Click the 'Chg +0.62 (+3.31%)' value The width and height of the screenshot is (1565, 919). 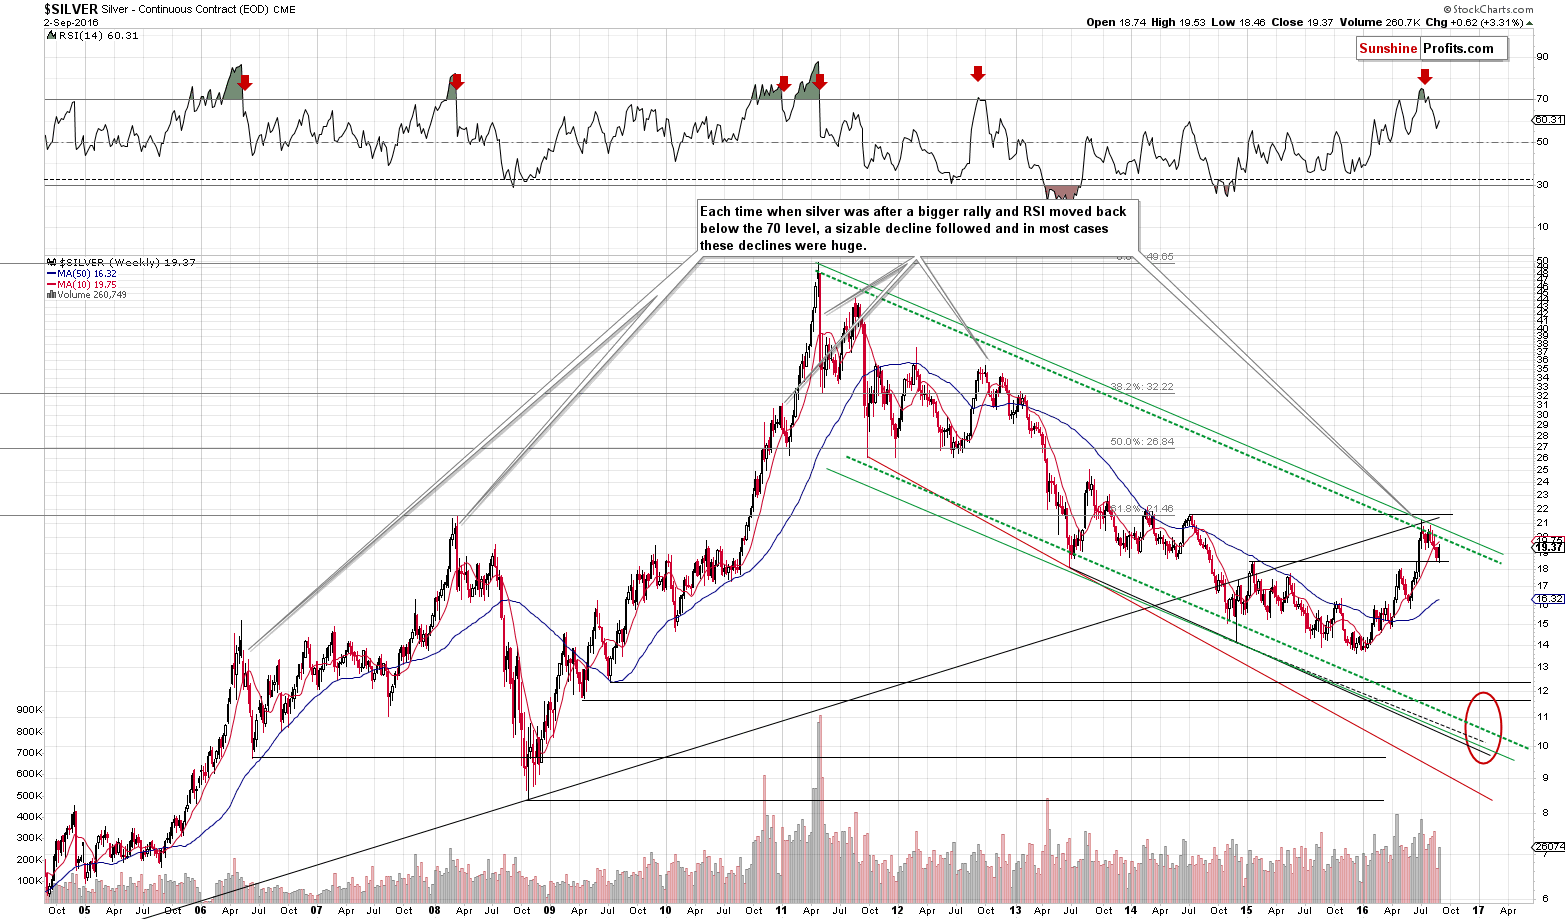1475,22
